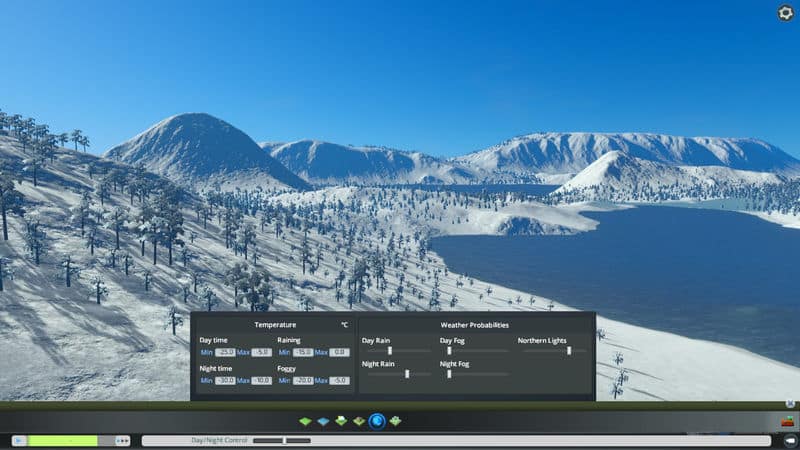Image resolution: width=800 pixels, height=450 pixels.
Task: Open the last tile icon in toolbar
Action: click(x=395, y=421)
